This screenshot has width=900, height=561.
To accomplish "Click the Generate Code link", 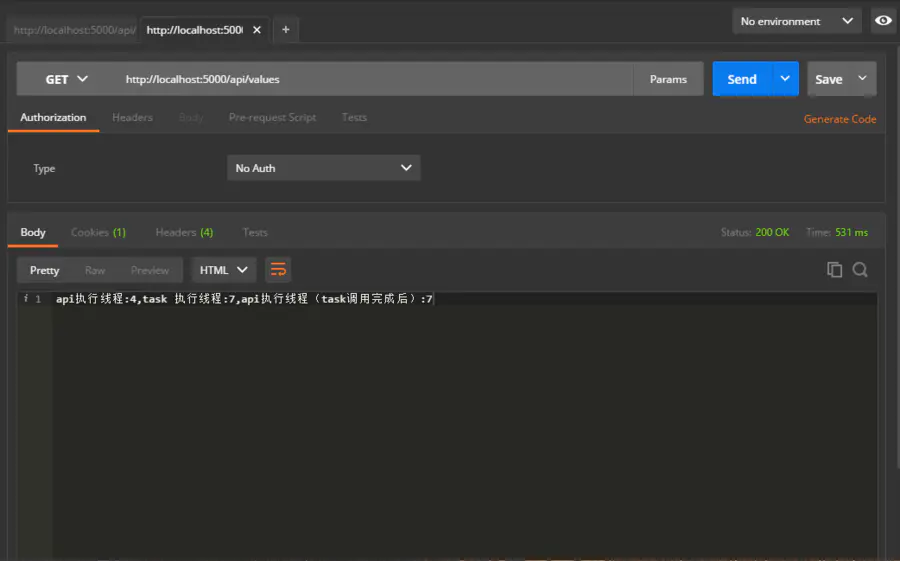I will 840,119.
